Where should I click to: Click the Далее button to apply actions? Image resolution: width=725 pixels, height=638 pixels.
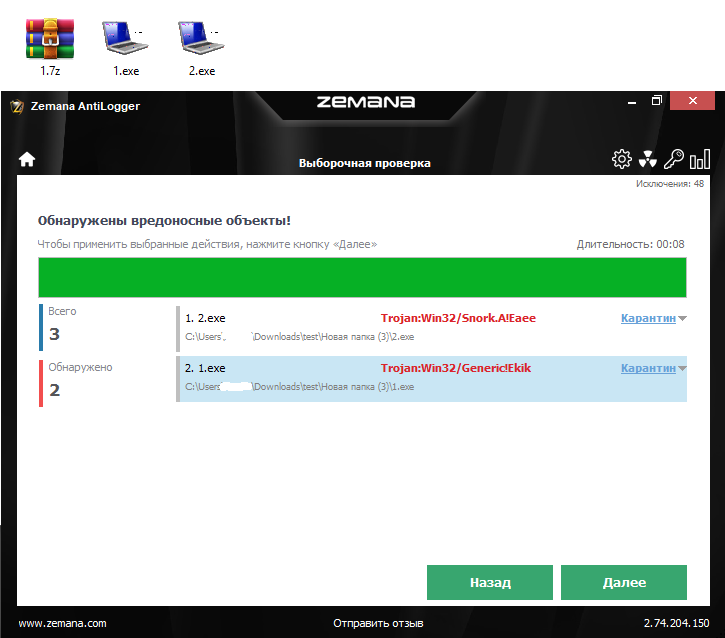coord(624,582)
